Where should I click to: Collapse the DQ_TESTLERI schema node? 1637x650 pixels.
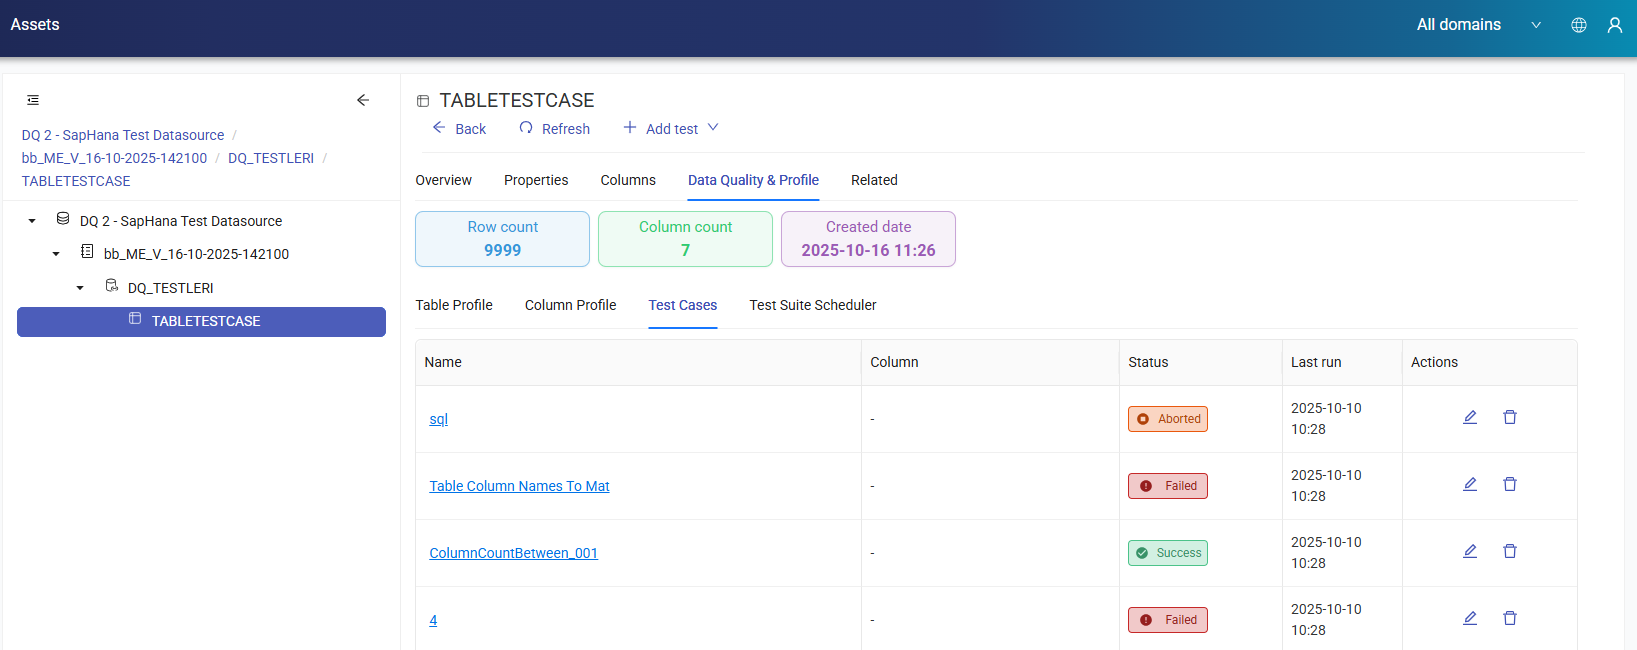(80, 288)
